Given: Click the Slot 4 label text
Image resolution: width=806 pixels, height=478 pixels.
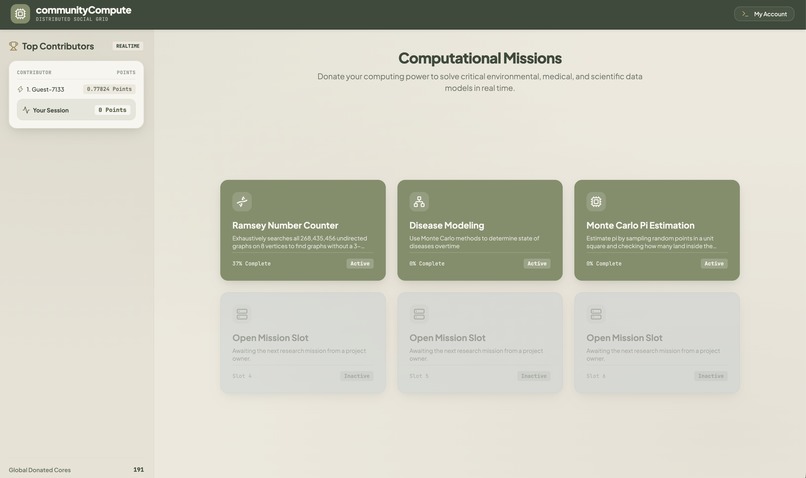Looking at the screenshot, I should click(x=242, y=376).
